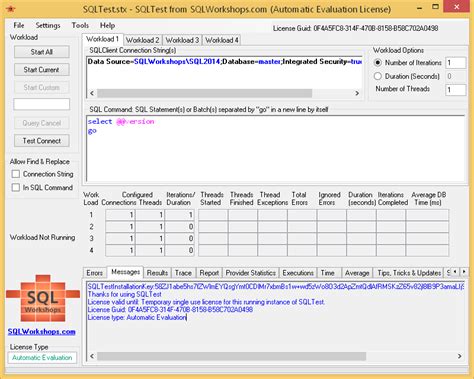This screenshot has width=474, height=379.
Task: Maximize the SQLTest window
Action: 435,7
